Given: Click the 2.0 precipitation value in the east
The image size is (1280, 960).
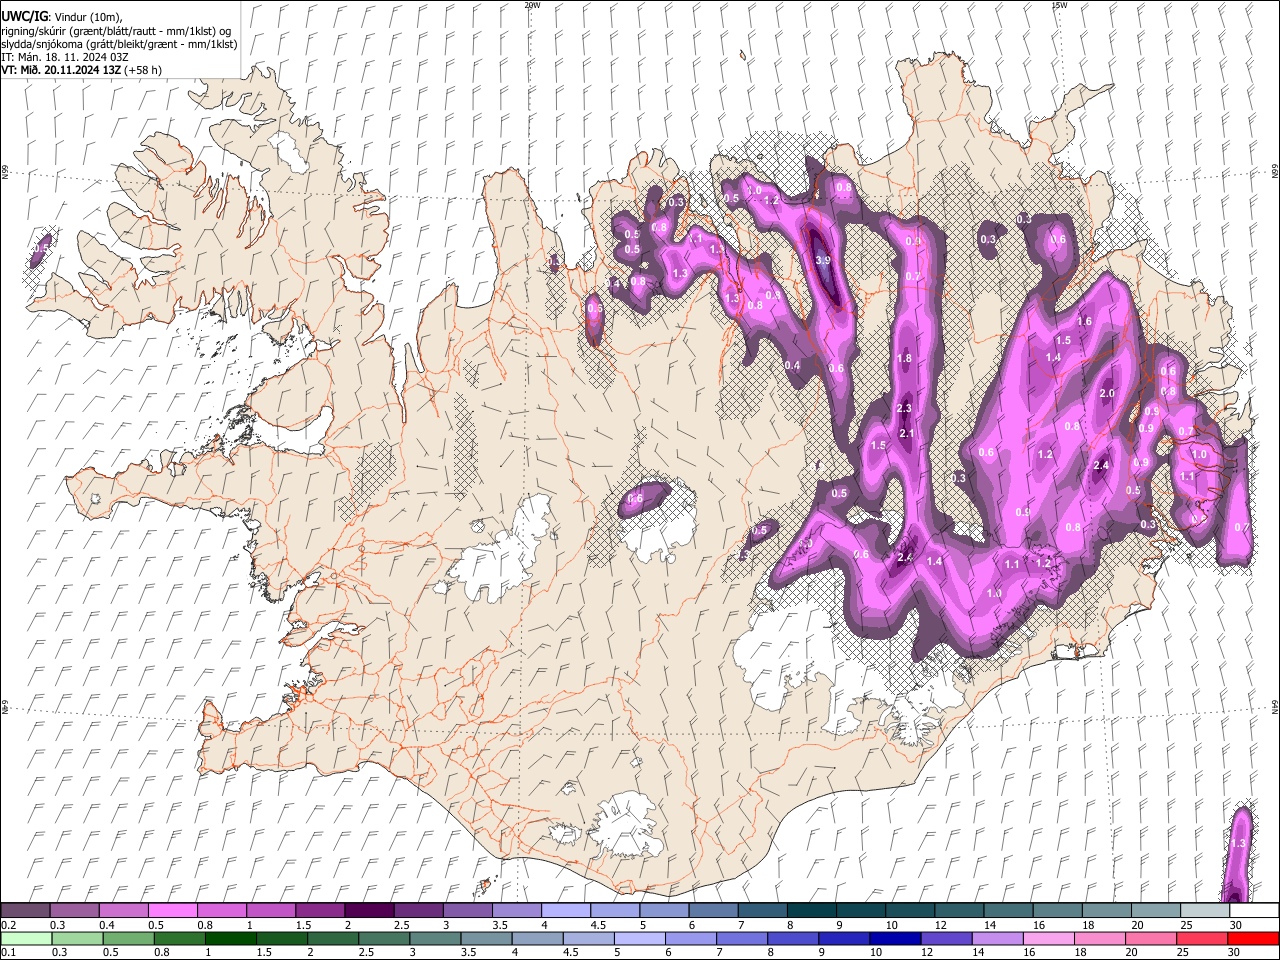Looking at the screenshot, I should (x=1106, y=394).
